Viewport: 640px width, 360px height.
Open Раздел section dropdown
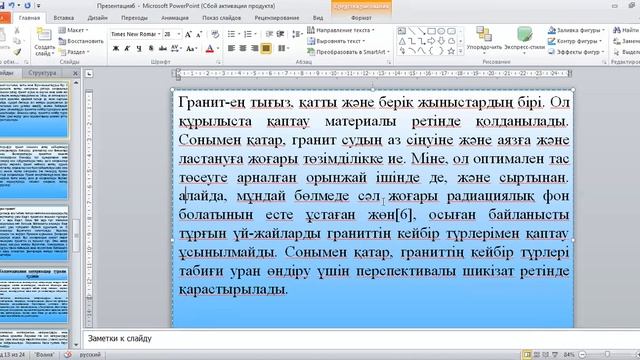tap(74, 52)
